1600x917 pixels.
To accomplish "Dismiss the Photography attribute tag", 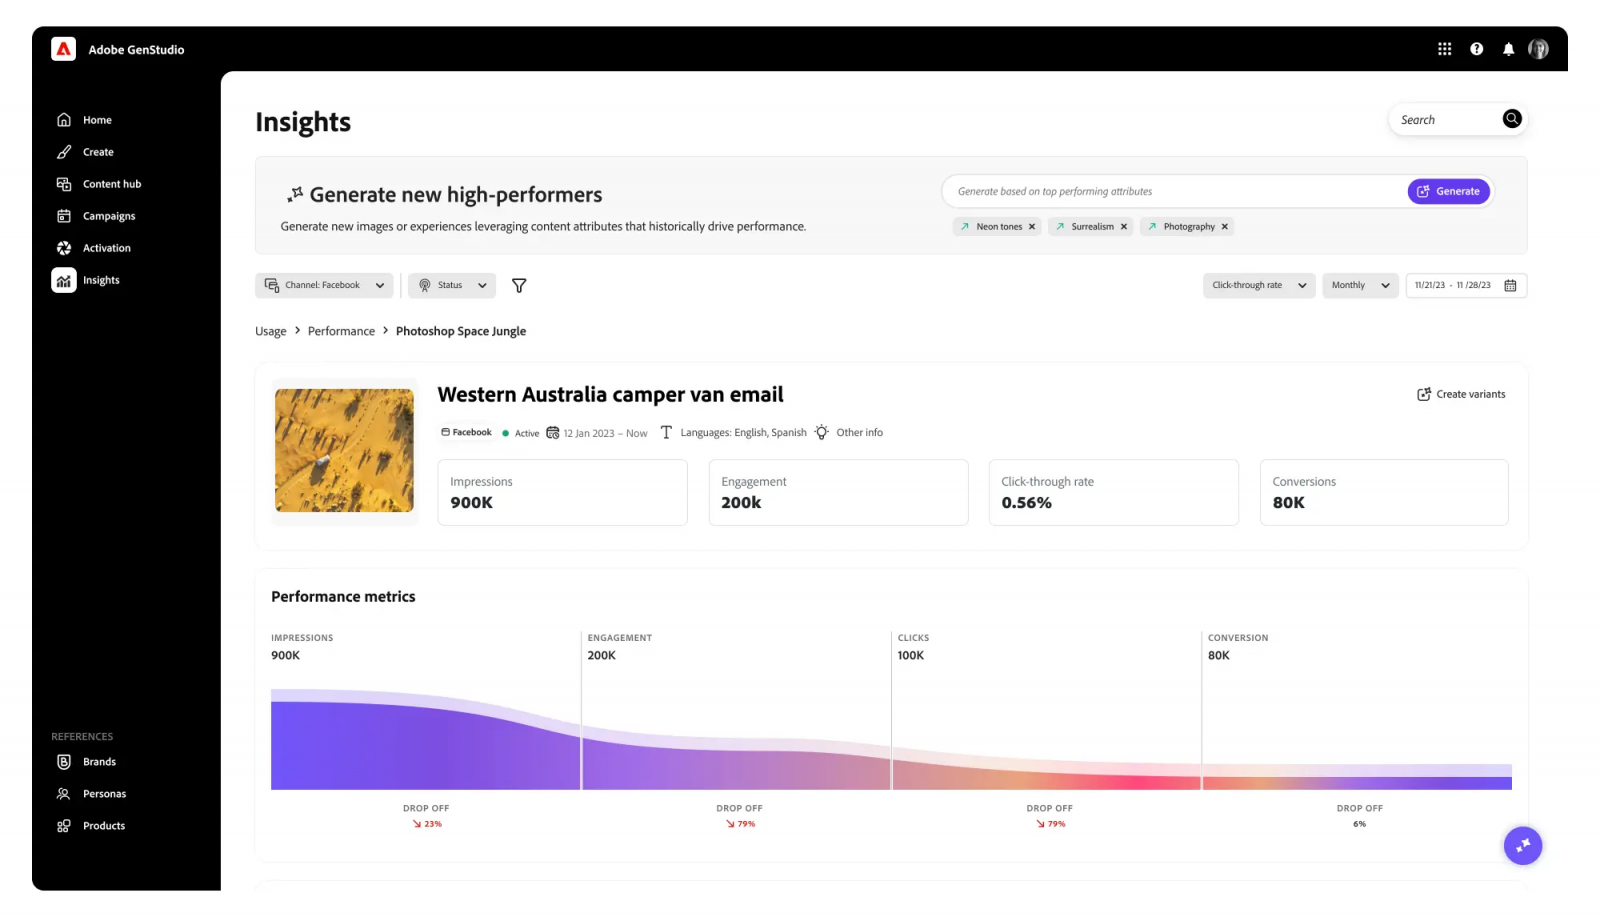I will coord(1226,226).
